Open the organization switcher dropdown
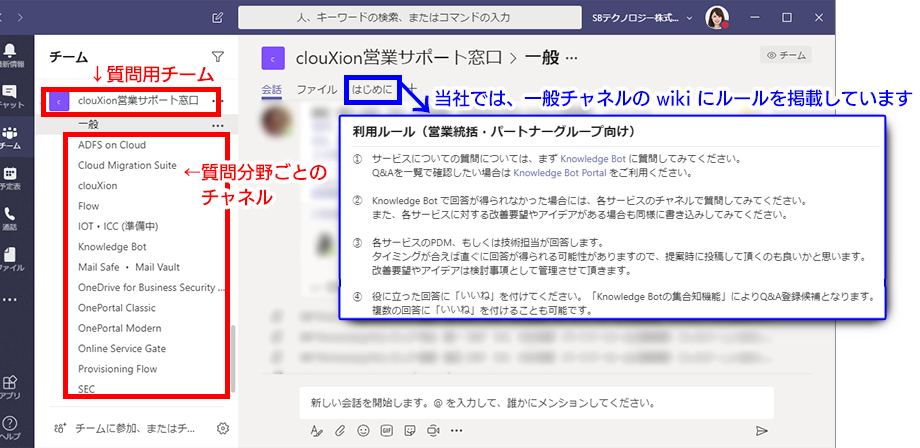This screenshot has width=920, height=448. [643, 18]
